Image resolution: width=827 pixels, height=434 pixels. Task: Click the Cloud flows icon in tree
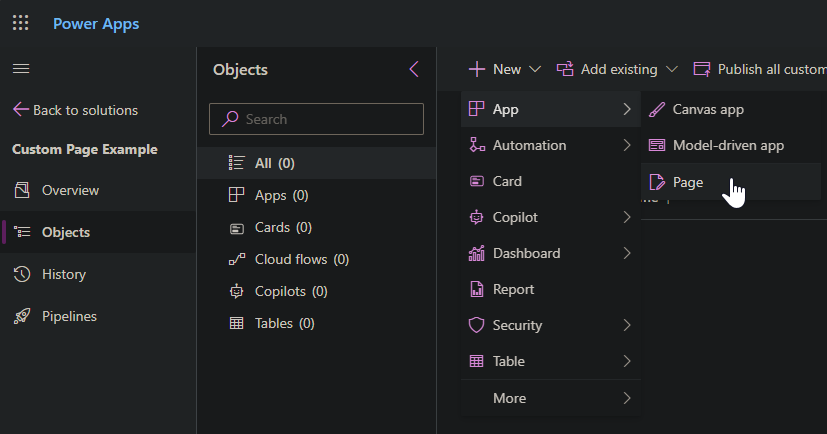[237, 259]
